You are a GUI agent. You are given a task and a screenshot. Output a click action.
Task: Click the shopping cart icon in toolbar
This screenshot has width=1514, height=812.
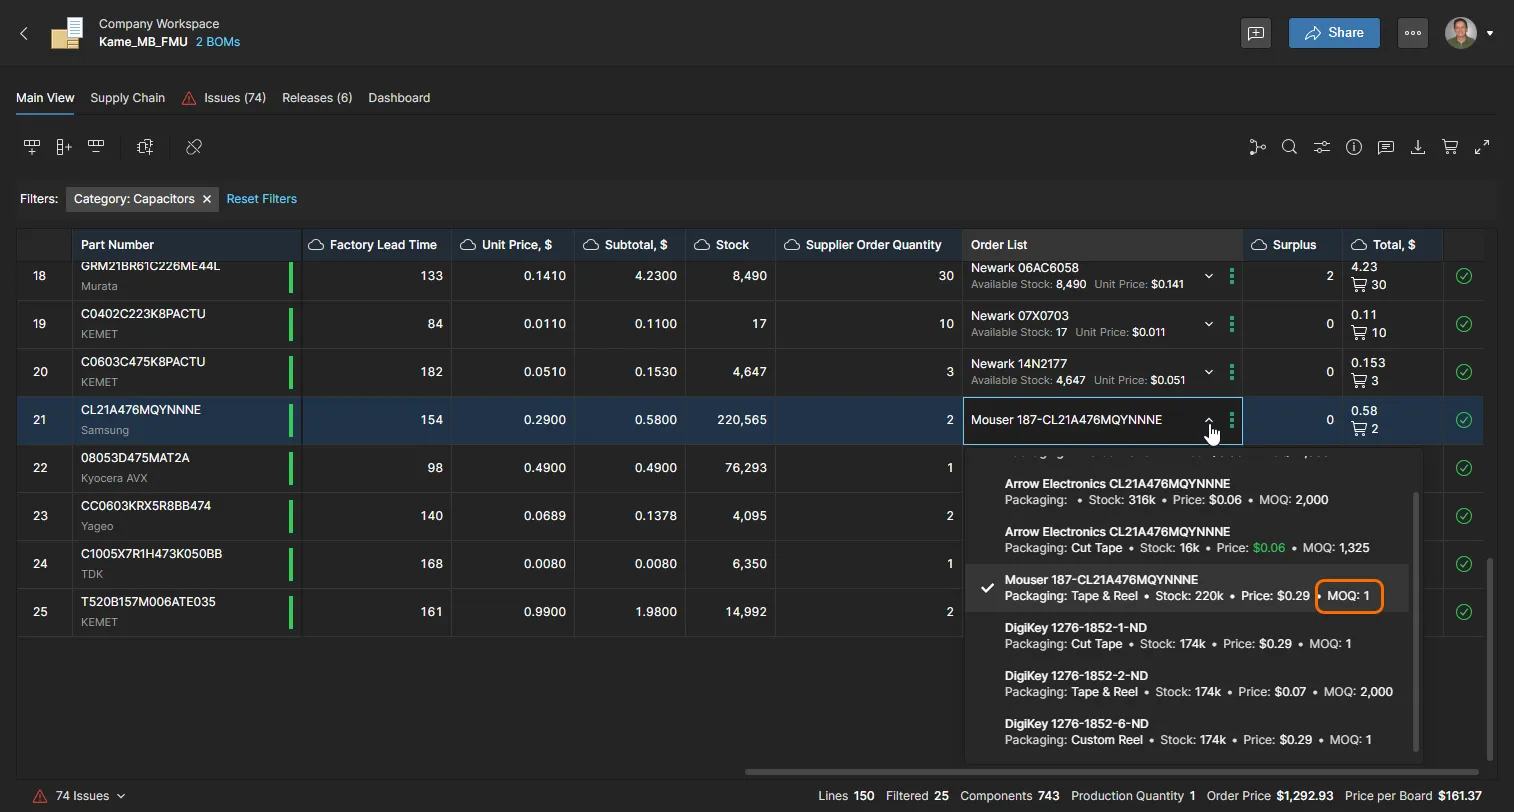click(x=1449, y=147)
